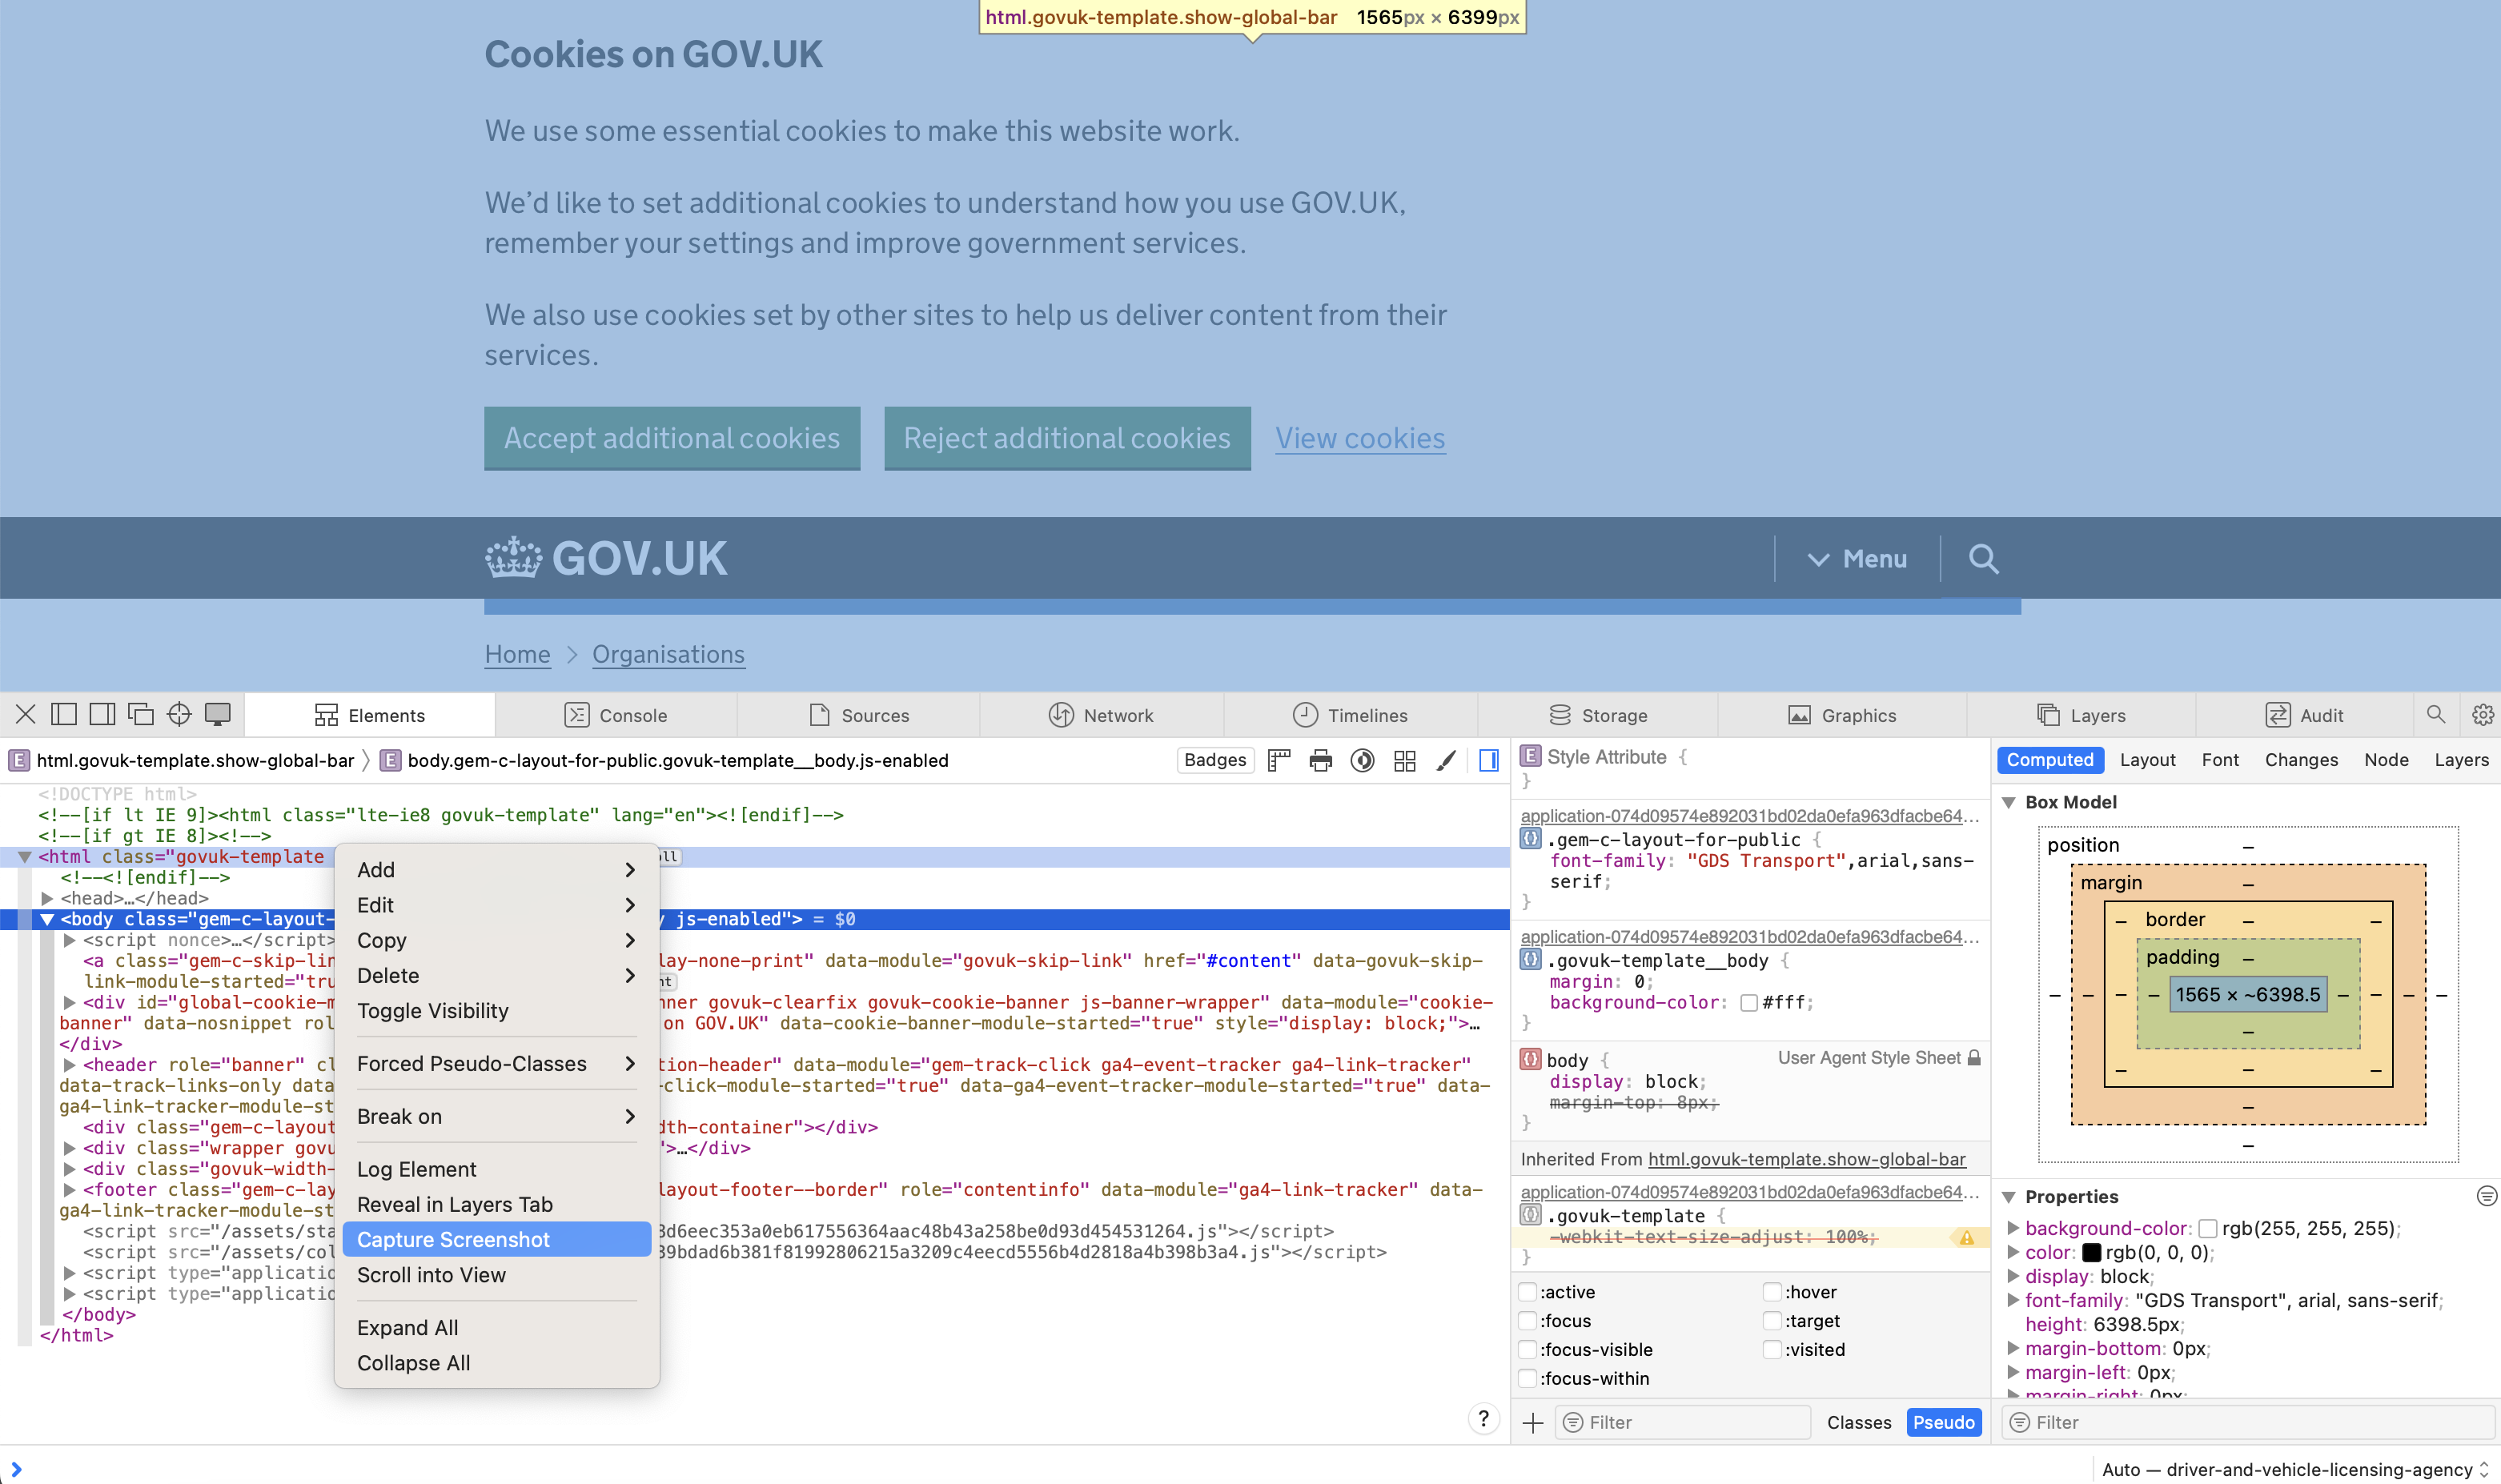2501x1484 pixels.
Task: Expand the background-color computed property
Action: tap(2013, 1228)
